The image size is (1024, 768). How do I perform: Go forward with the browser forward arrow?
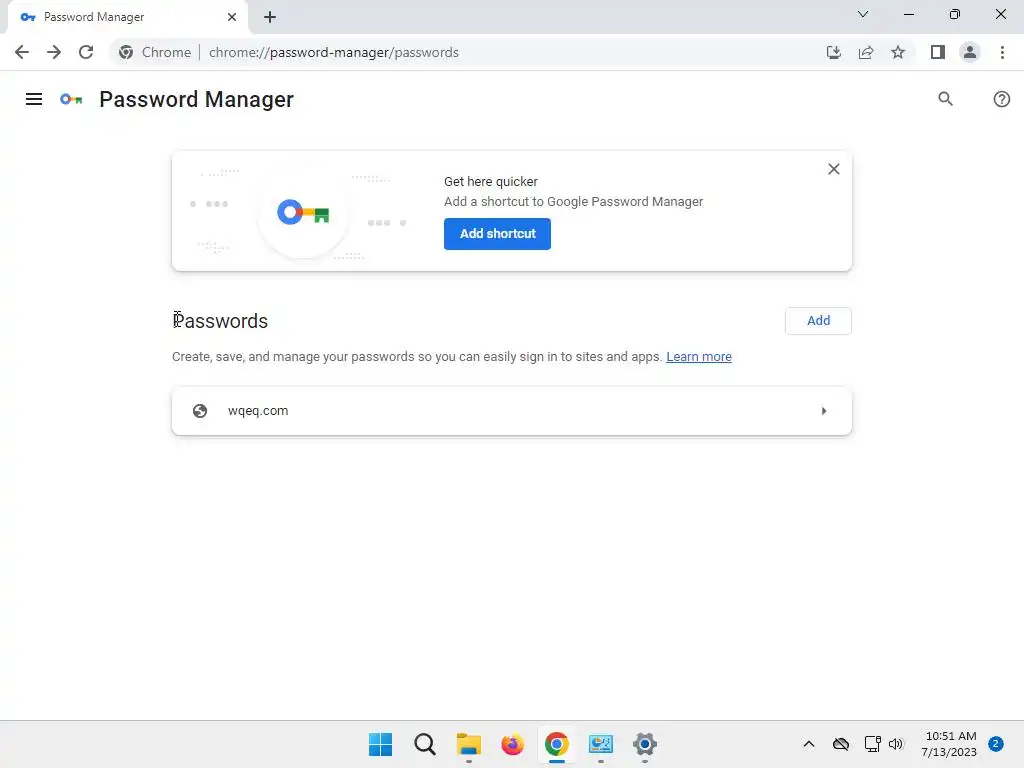click(x=54, y=52)
